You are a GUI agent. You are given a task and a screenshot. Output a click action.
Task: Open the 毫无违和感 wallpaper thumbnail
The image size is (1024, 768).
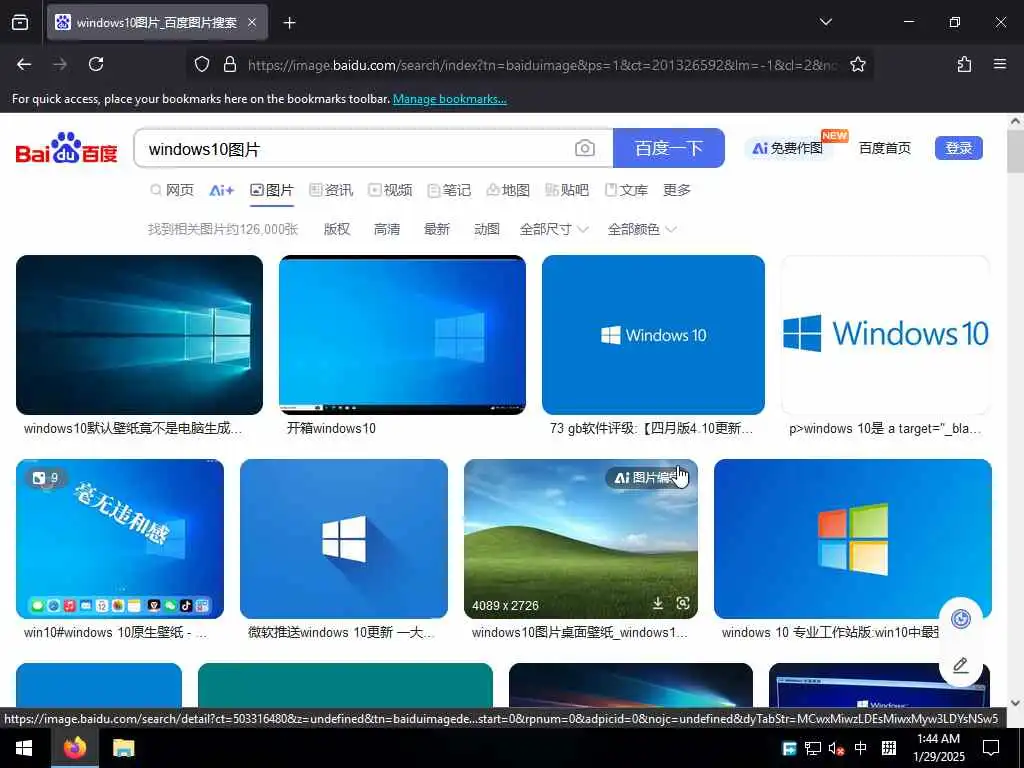pyautogui.click(x=120, y=539)
